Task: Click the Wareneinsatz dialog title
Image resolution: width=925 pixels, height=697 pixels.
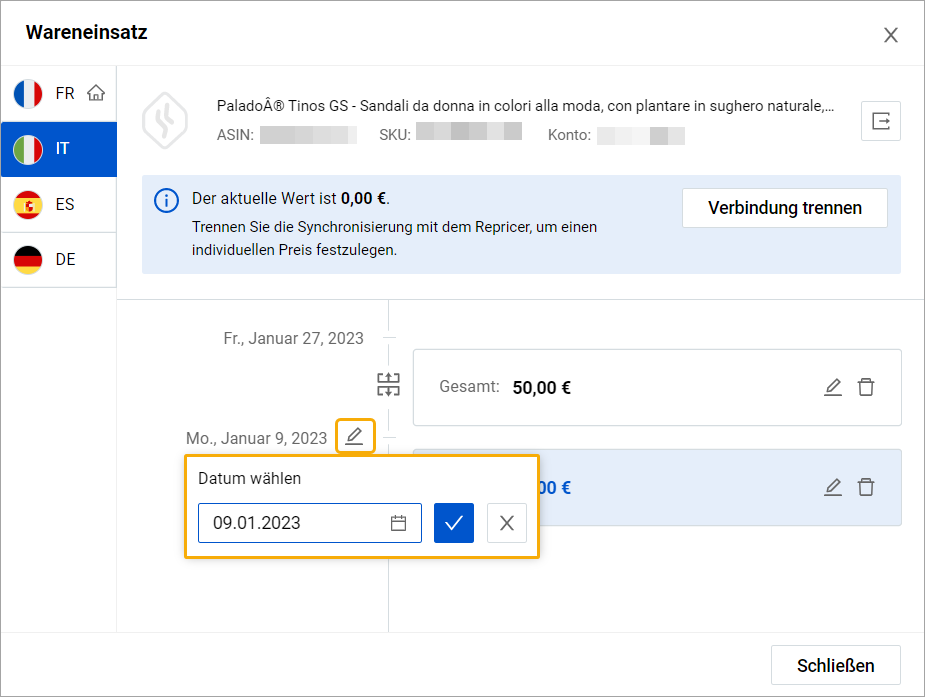Action: [87, 32]
